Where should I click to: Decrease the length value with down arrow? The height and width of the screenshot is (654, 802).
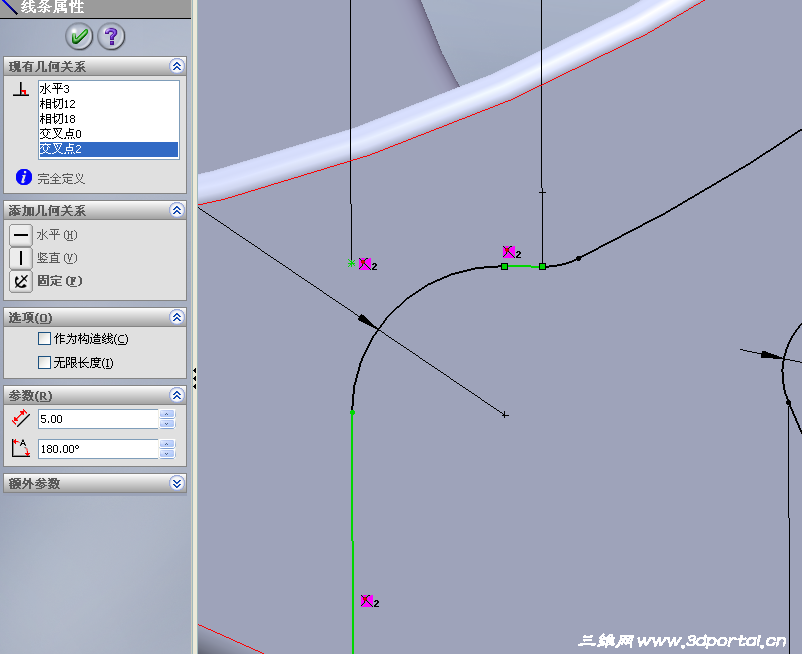pos(167,424)
